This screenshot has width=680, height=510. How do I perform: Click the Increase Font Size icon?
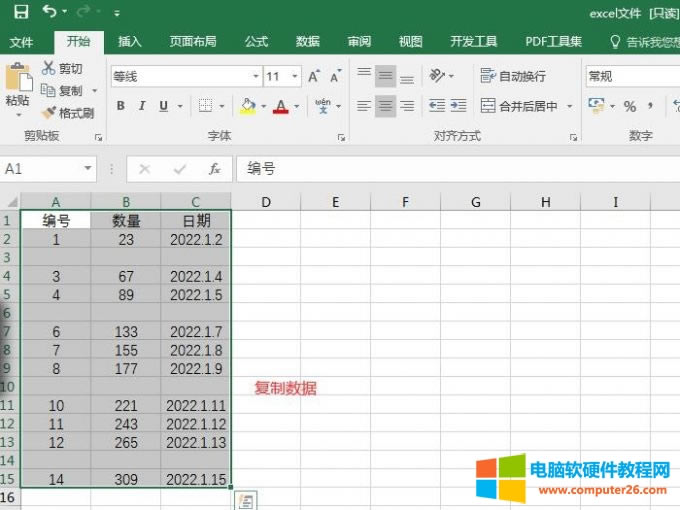point(314,77)
